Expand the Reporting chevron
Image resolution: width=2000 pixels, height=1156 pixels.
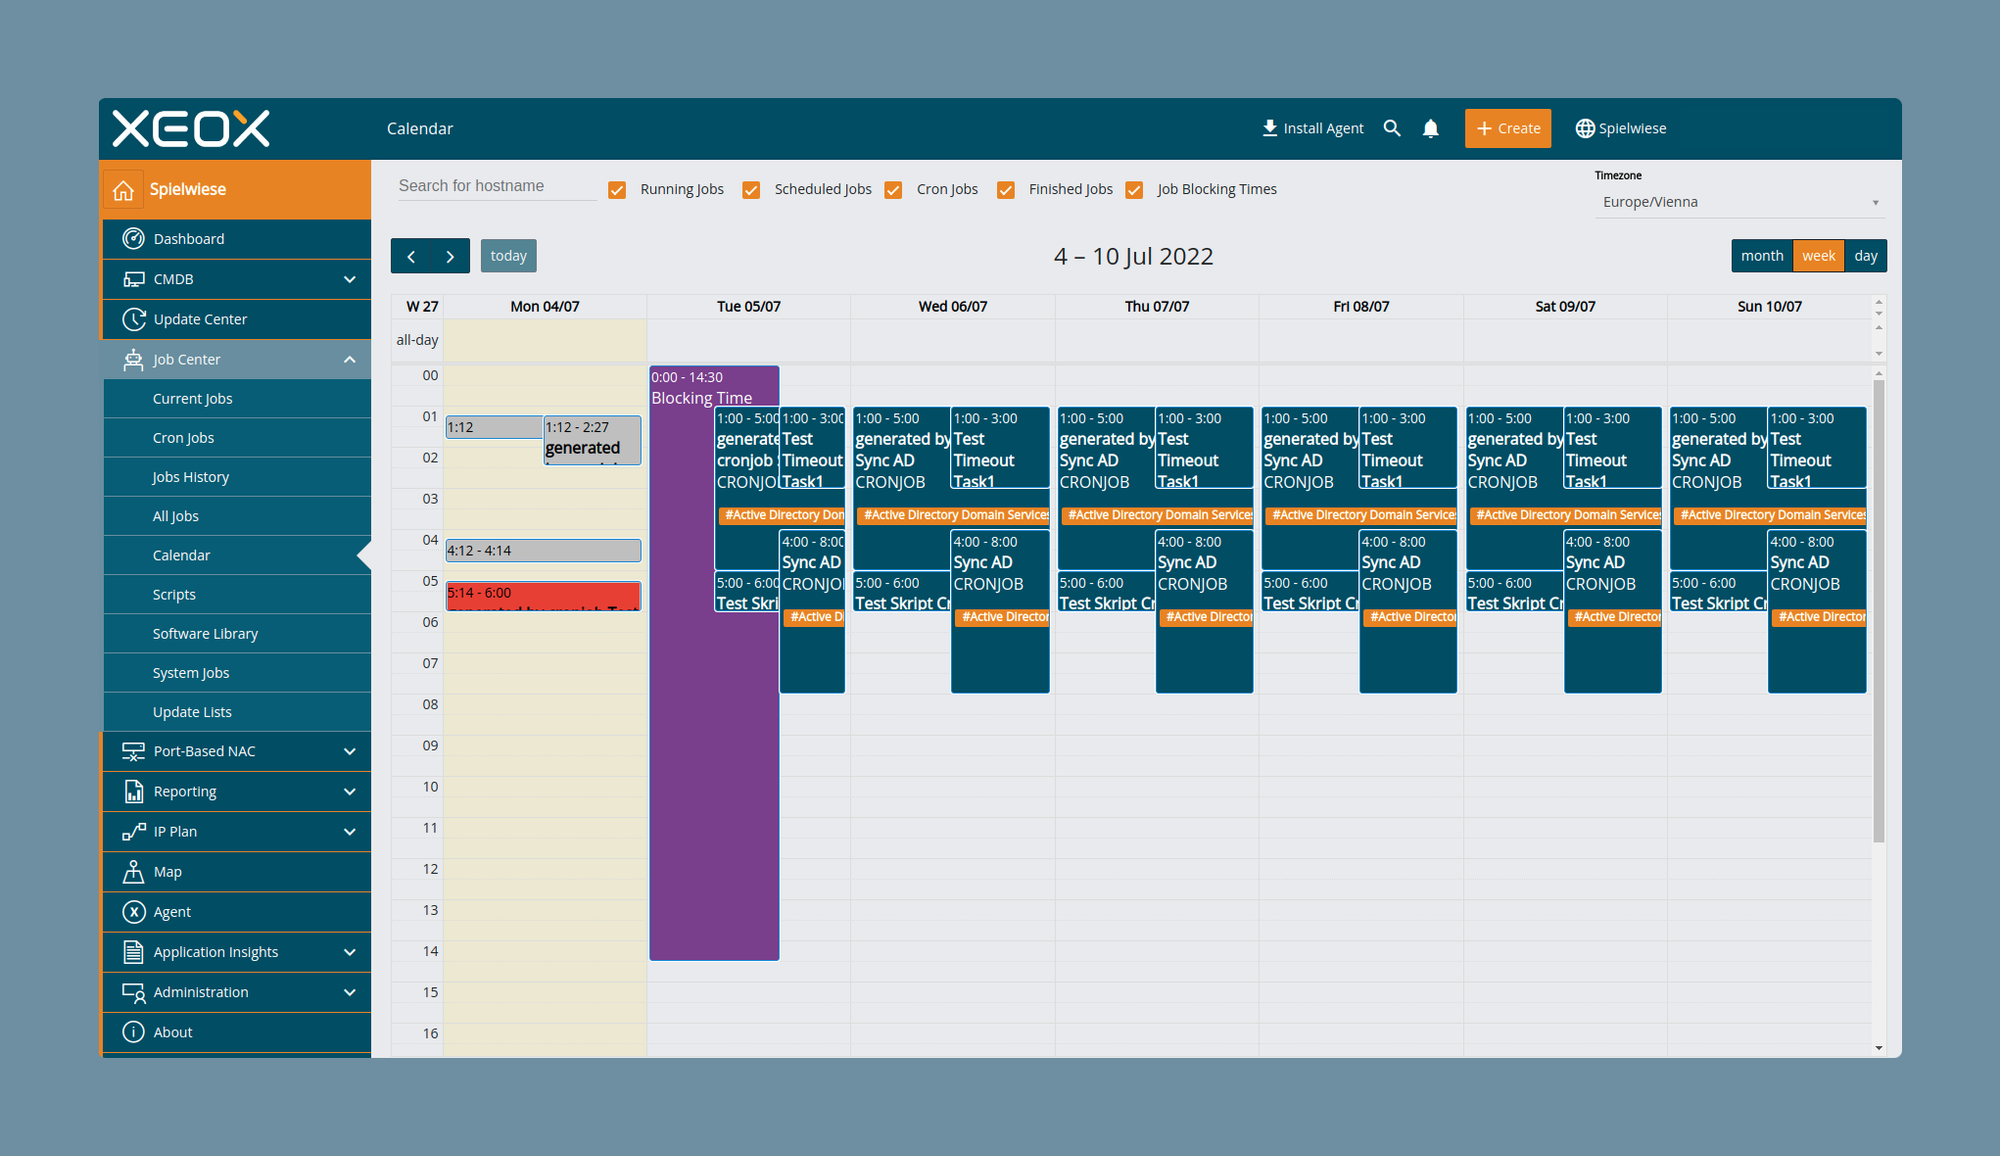(349, 791)
